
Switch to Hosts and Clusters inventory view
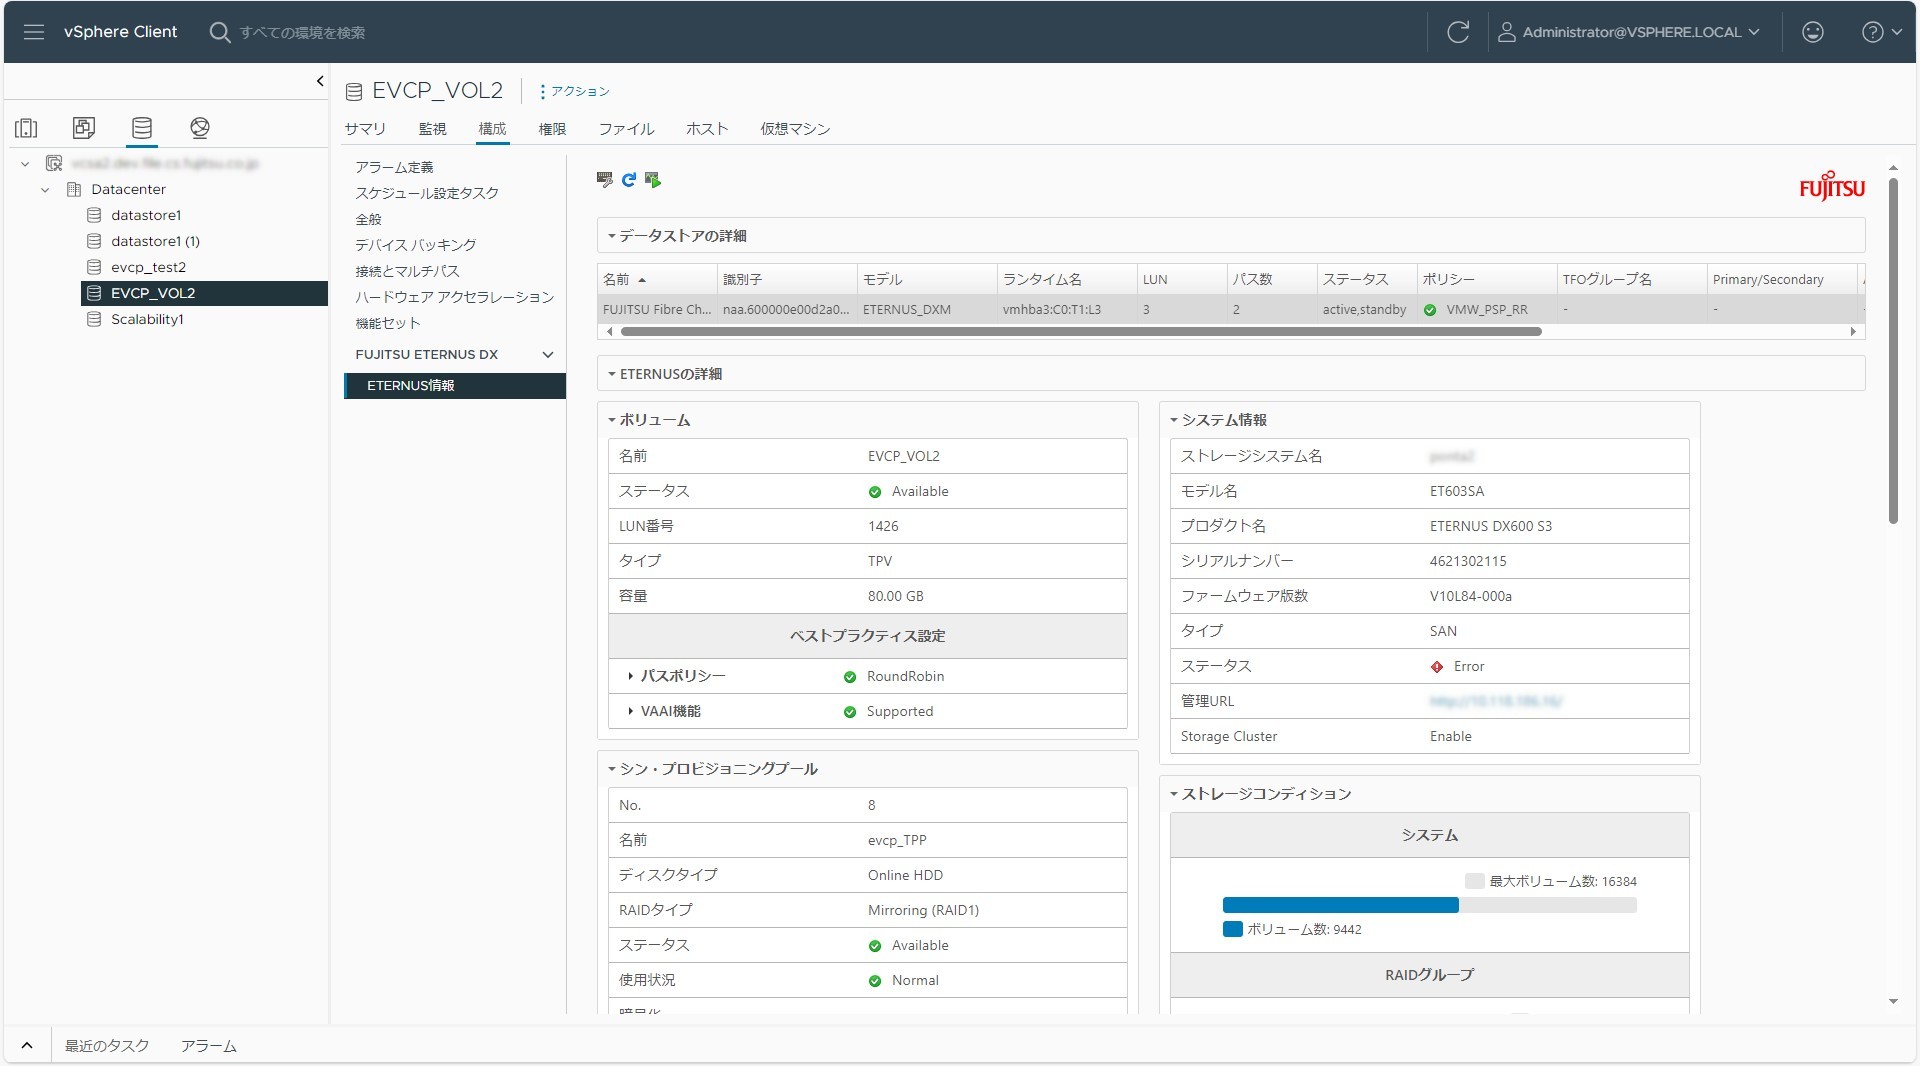coord(26,128)
